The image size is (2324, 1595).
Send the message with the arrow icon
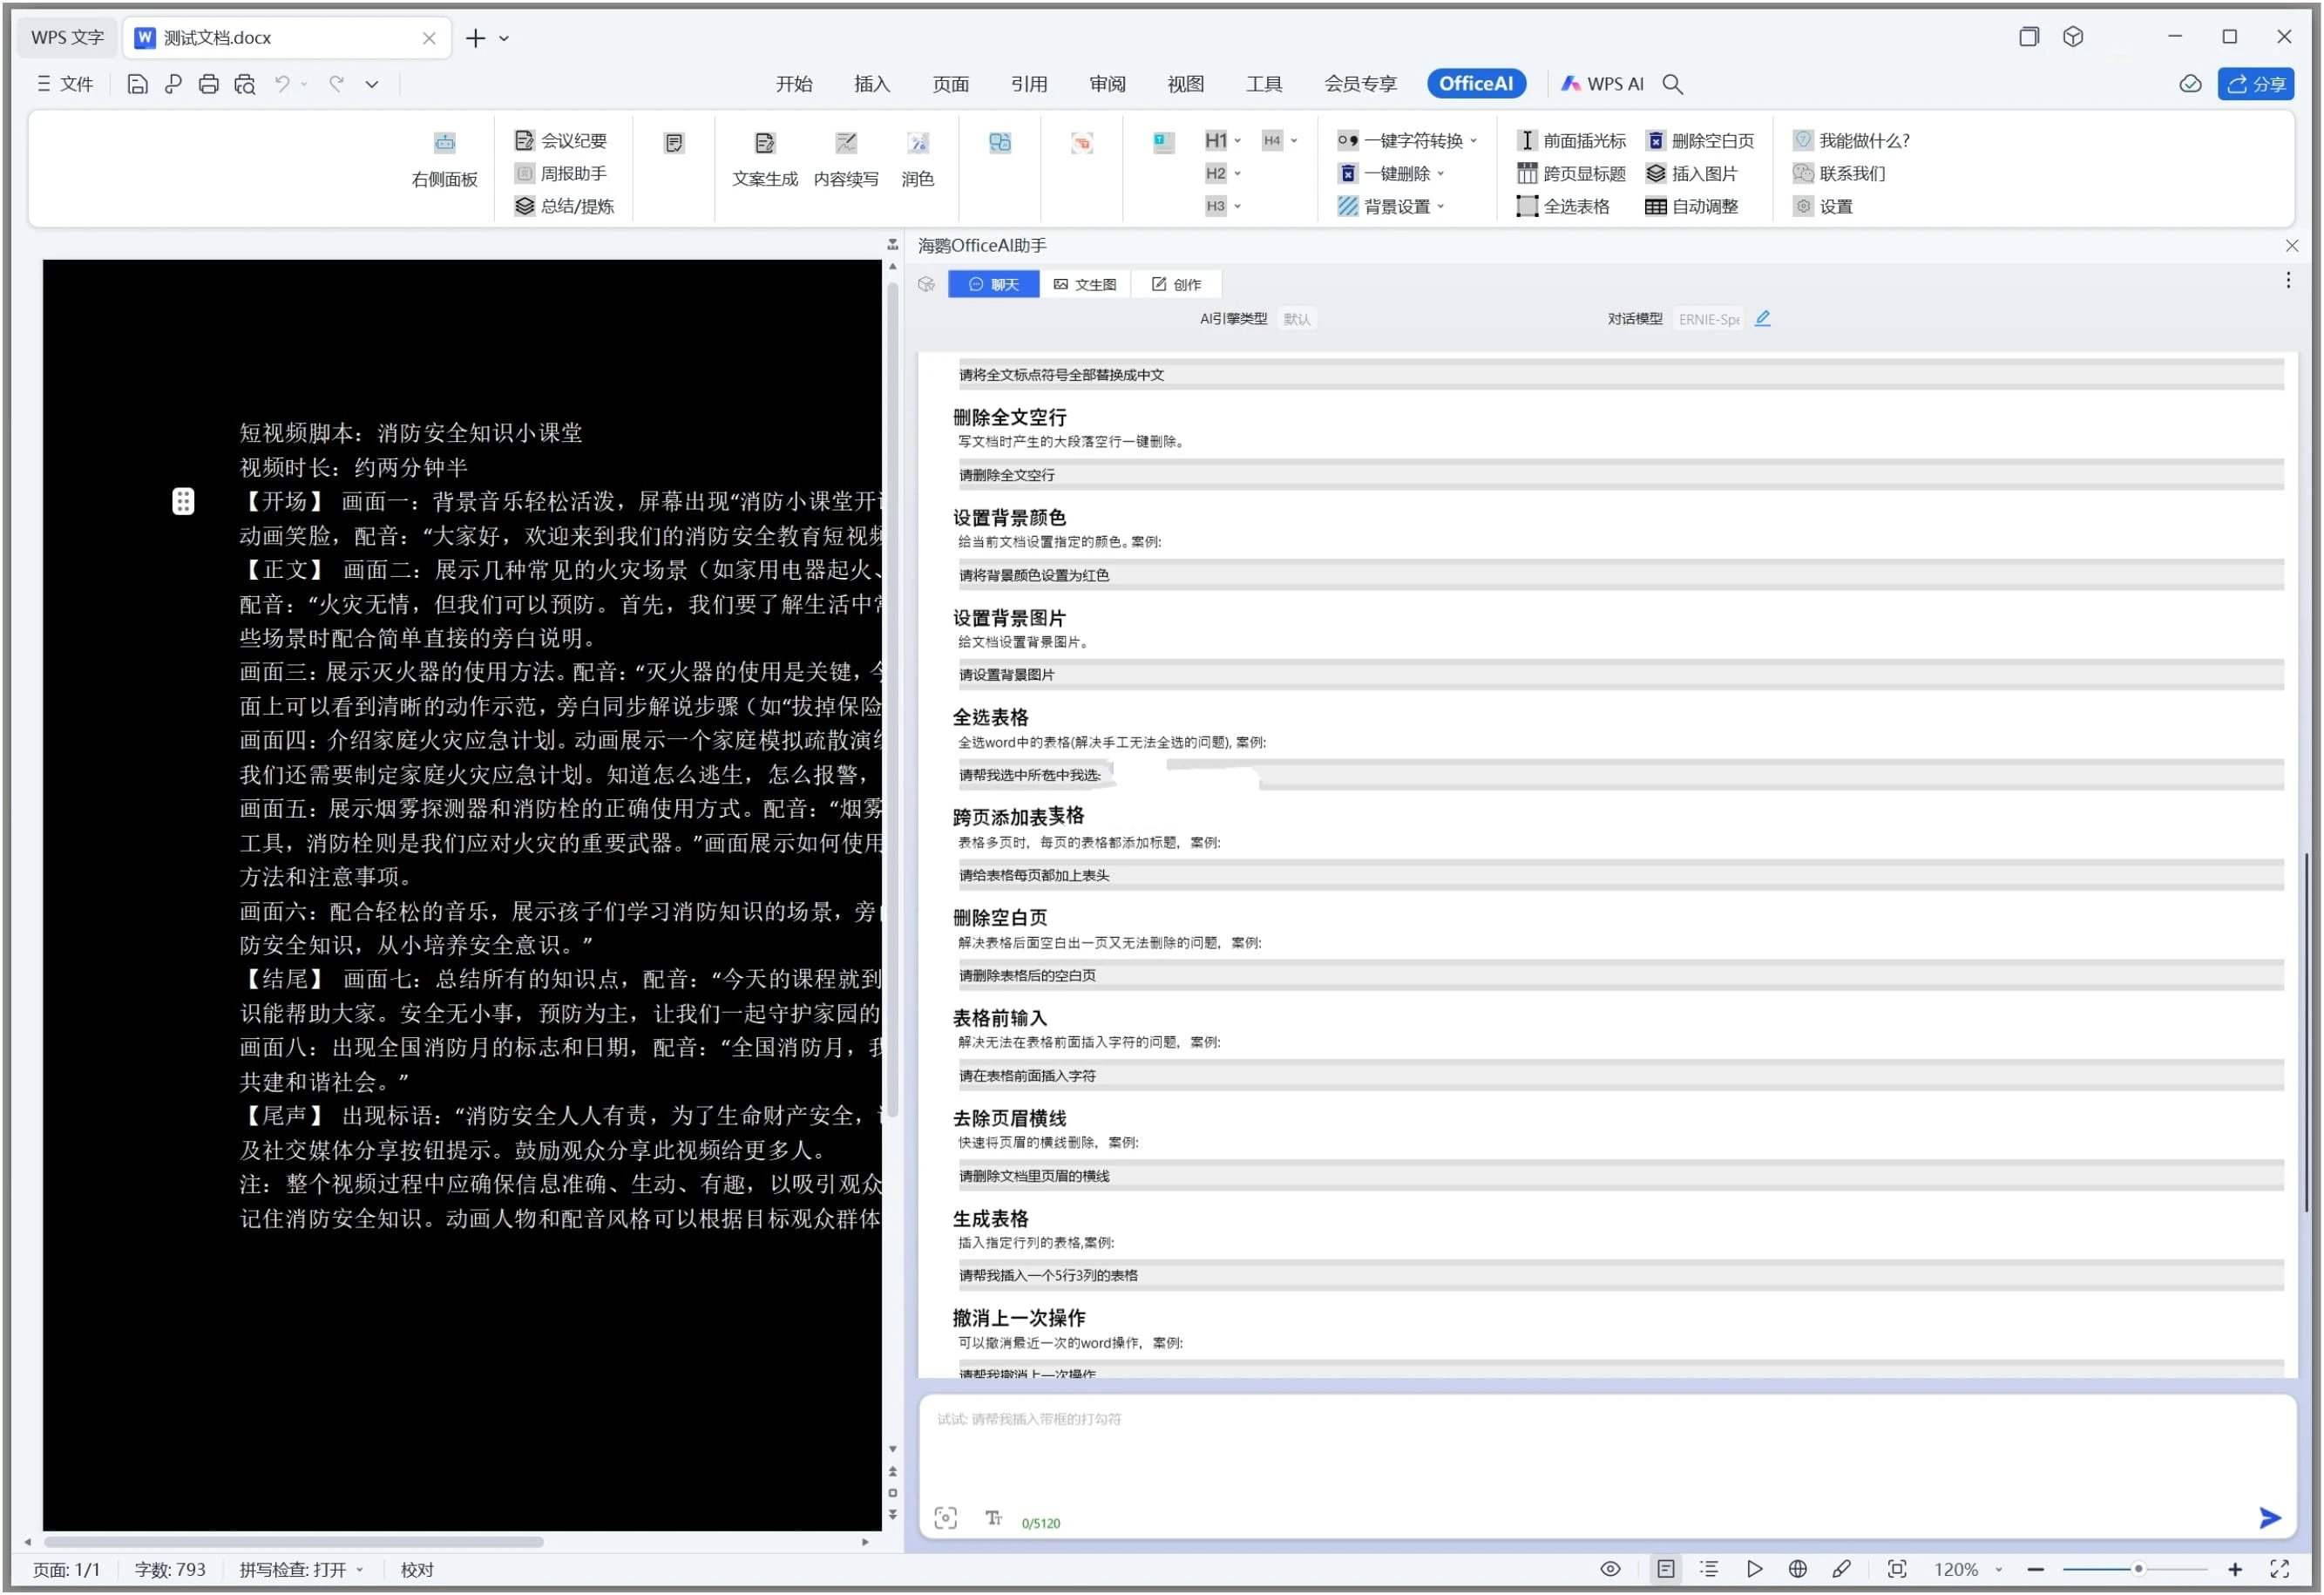click(x=2269, y=1518)
